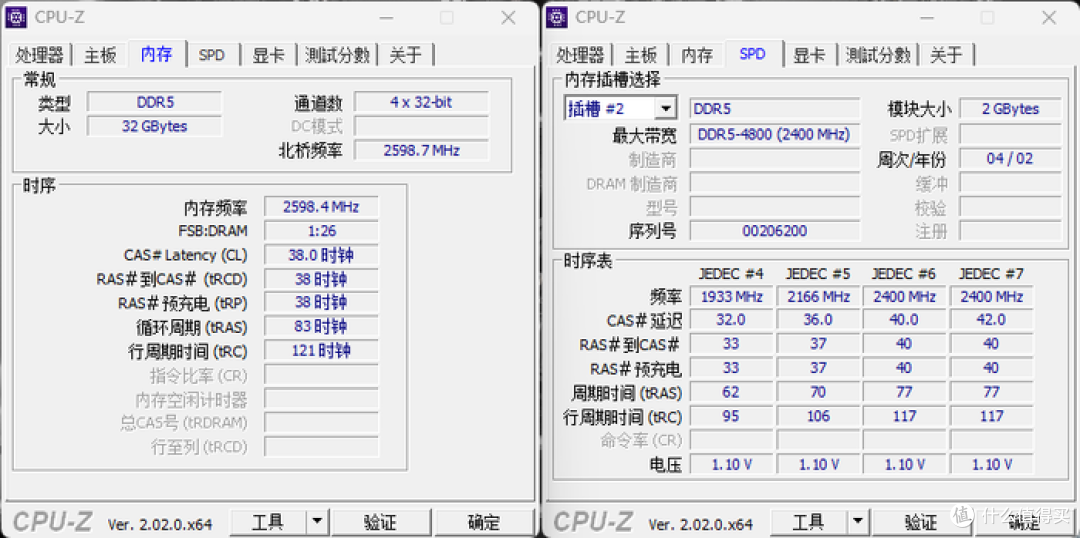Click CPU-Z app icon in right window title bar
Image resolution: width=1080 pixels, height=538 pixels.
[x=557, y=17]
